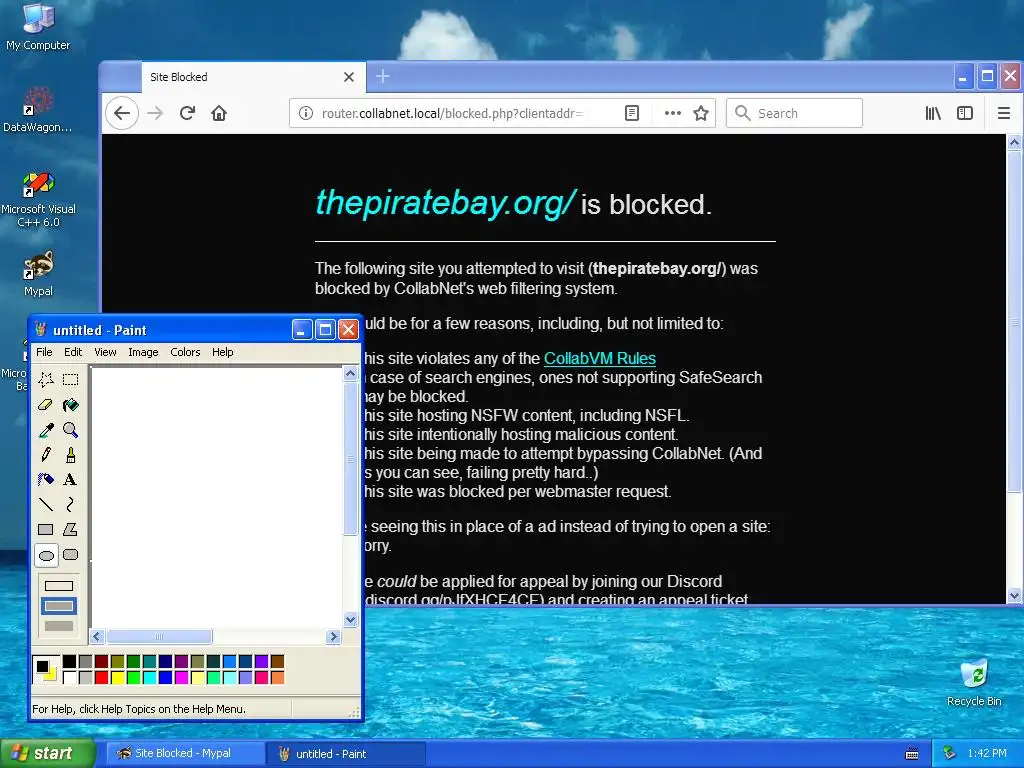Viewport: 1024px width, 768px height.
Task: Select the Recycle Bin desktop icon
Action: [x=974, y=682]
